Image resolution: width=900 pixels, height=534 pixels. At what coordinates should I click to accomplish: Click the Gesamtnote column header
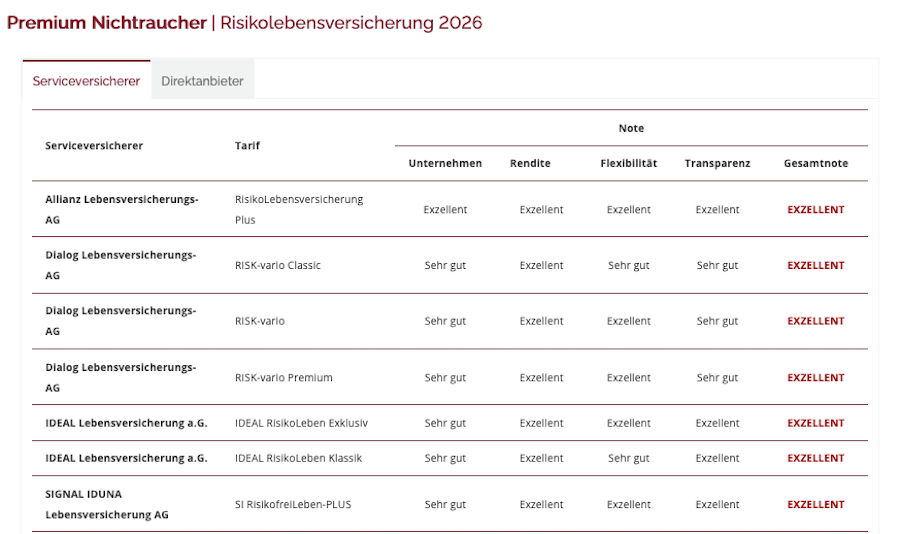pyautogui.click(x=815, y=163)
